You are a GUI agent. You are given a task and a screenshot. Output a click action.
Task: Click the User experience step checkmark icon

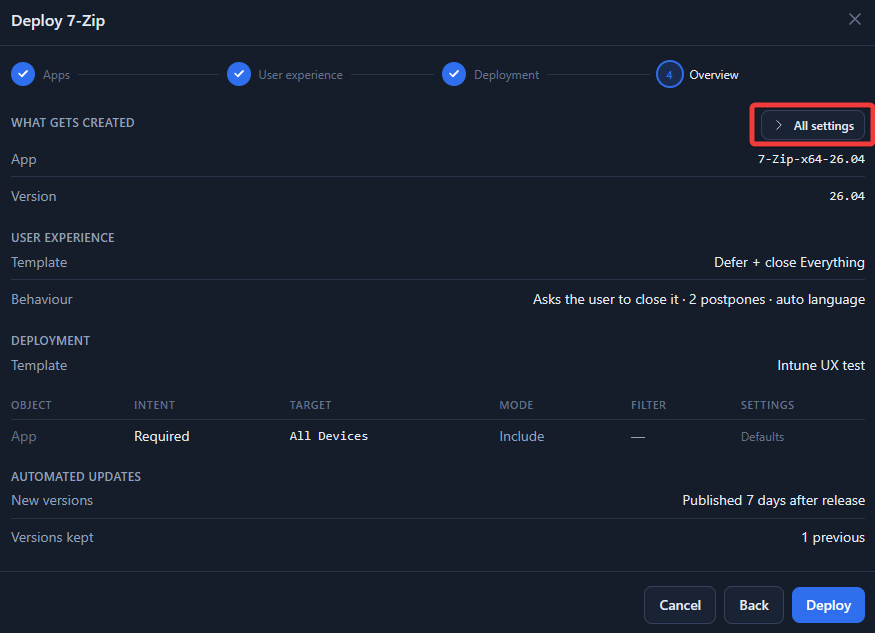tap(239, 74)
